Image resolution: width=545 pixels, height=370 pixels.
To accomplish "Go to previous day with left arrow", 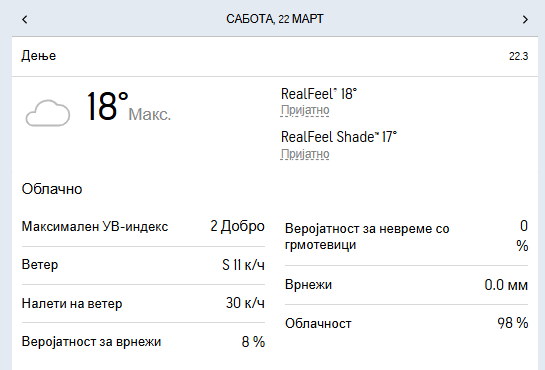I will (24, 19).
